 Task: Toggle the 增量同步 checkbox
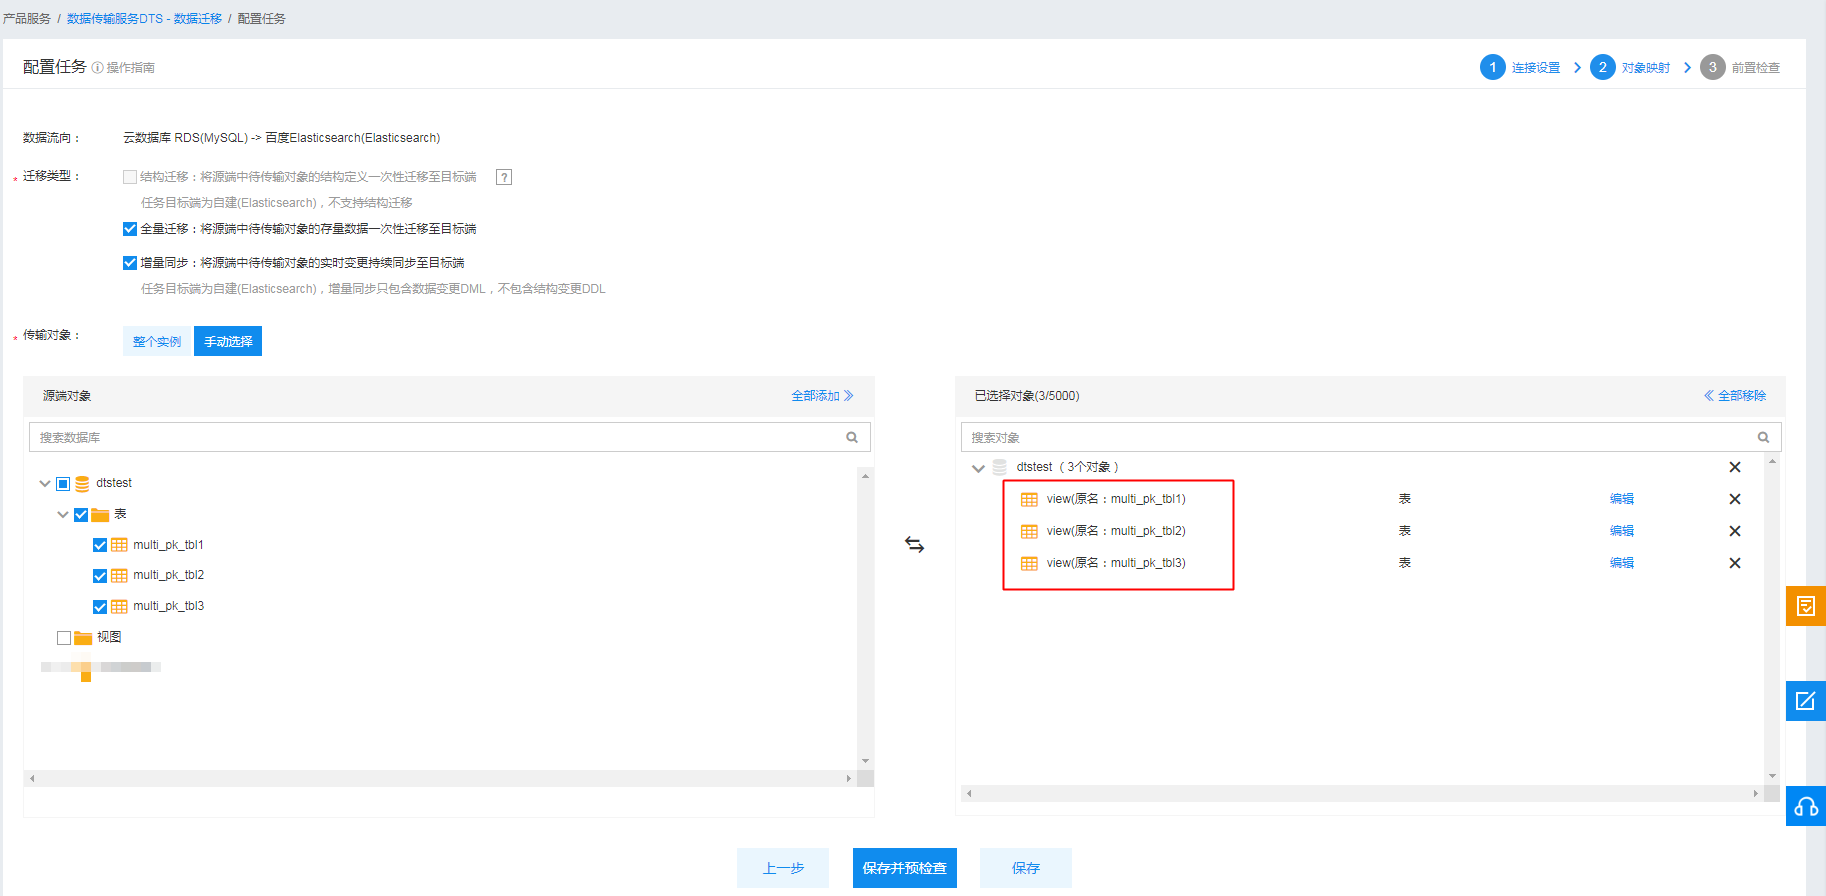coord(130,263)
